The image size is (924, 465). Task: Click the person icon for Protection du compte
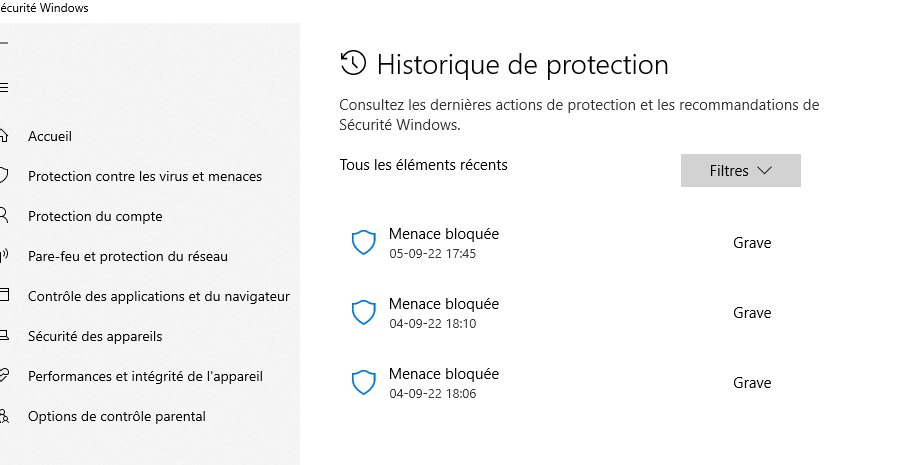[x=3, y=216]
